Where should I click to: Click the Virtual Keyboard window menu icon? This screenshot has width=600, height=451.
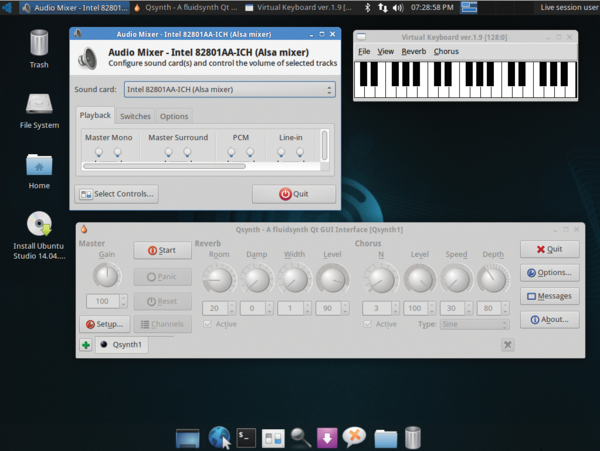[x=361, y=37]
